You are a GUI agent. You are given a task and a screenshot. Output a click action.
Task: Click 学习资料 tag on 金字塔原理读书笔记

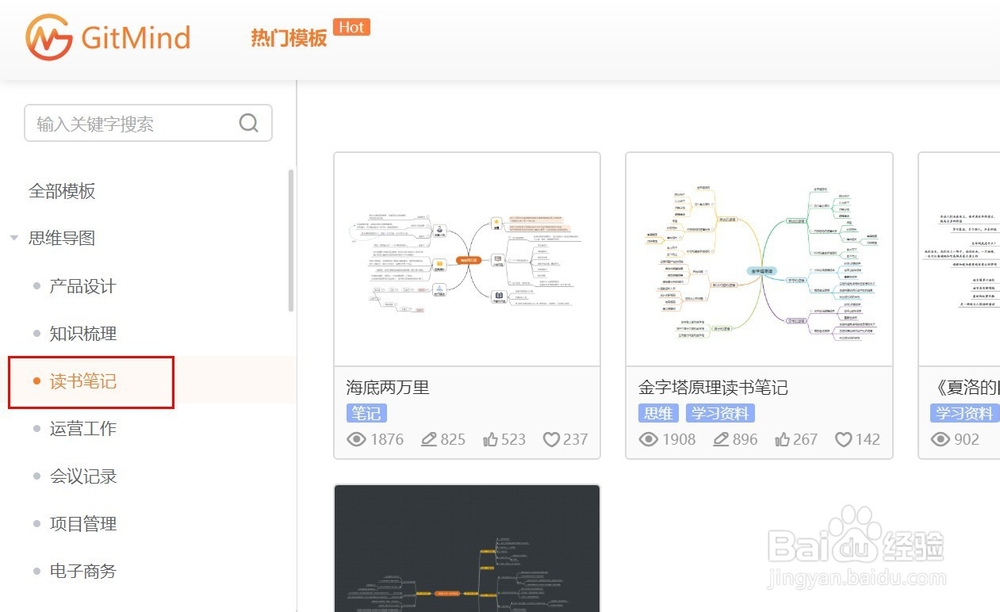click(x=720, y=413)
